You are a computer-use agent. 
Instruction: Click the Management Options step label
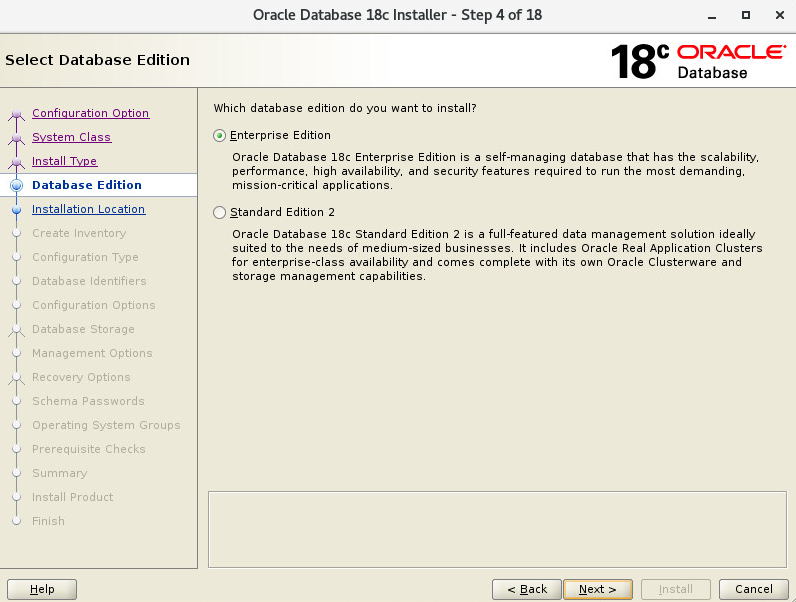(92, 353)
